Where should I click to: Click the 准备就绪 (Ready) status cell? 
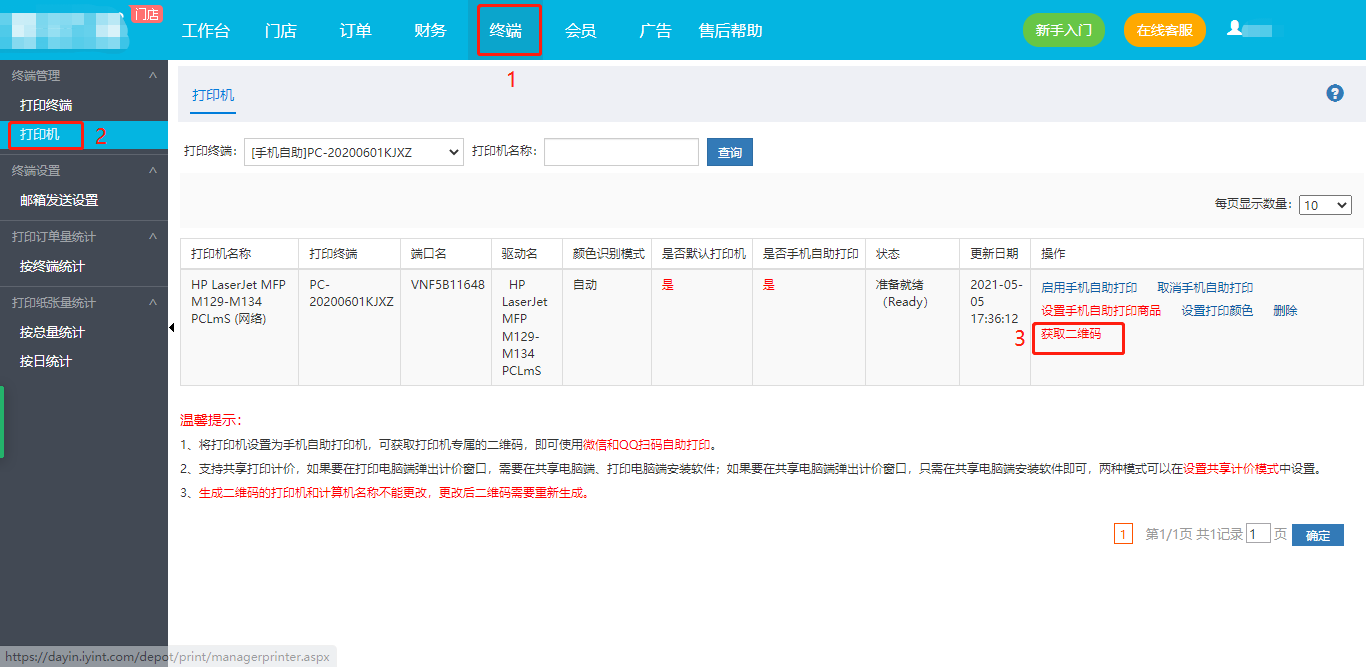[905, 293]
